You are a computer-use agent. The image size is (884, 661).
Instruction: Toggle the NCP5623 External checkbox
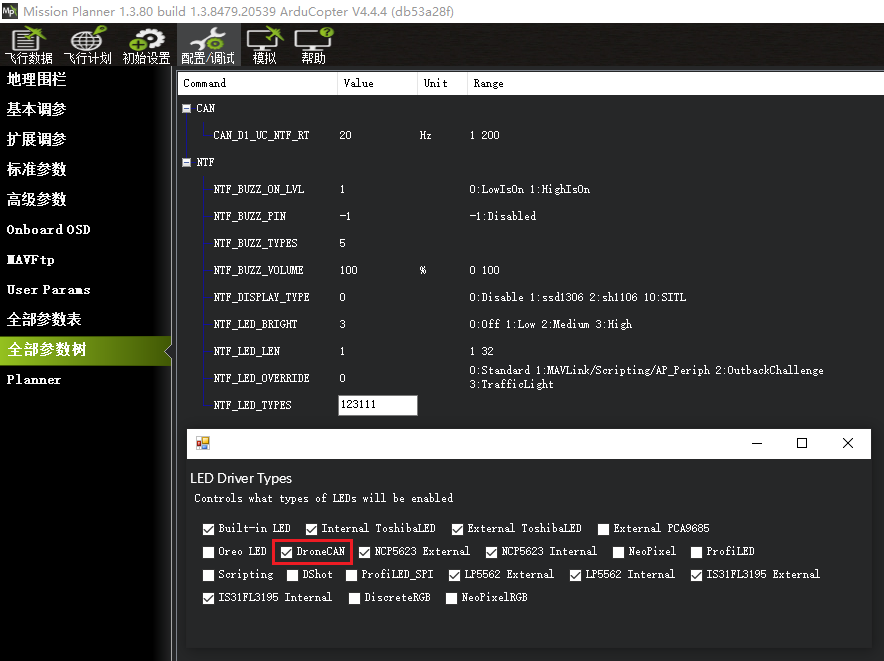365,552
